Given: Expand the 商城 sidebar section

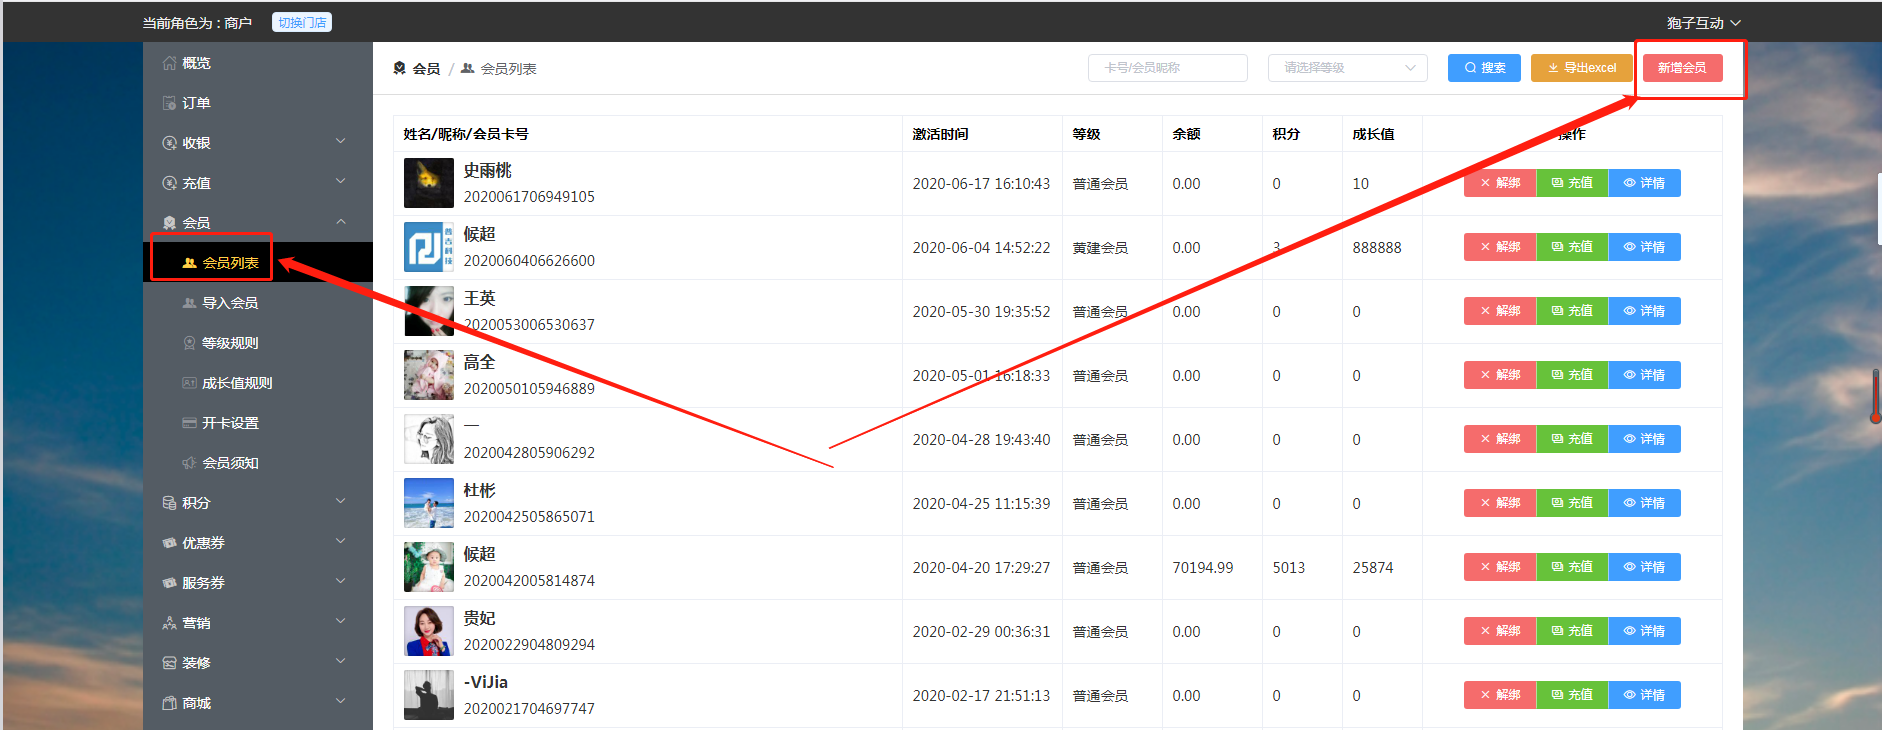Looking at the screenshot, I should click(x=257, y=703).
